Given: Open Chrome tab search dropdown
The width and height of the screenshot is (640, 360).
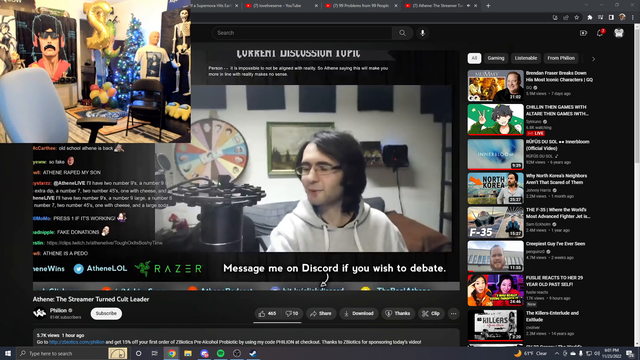Looking at the screenshot, I should 586,5.
